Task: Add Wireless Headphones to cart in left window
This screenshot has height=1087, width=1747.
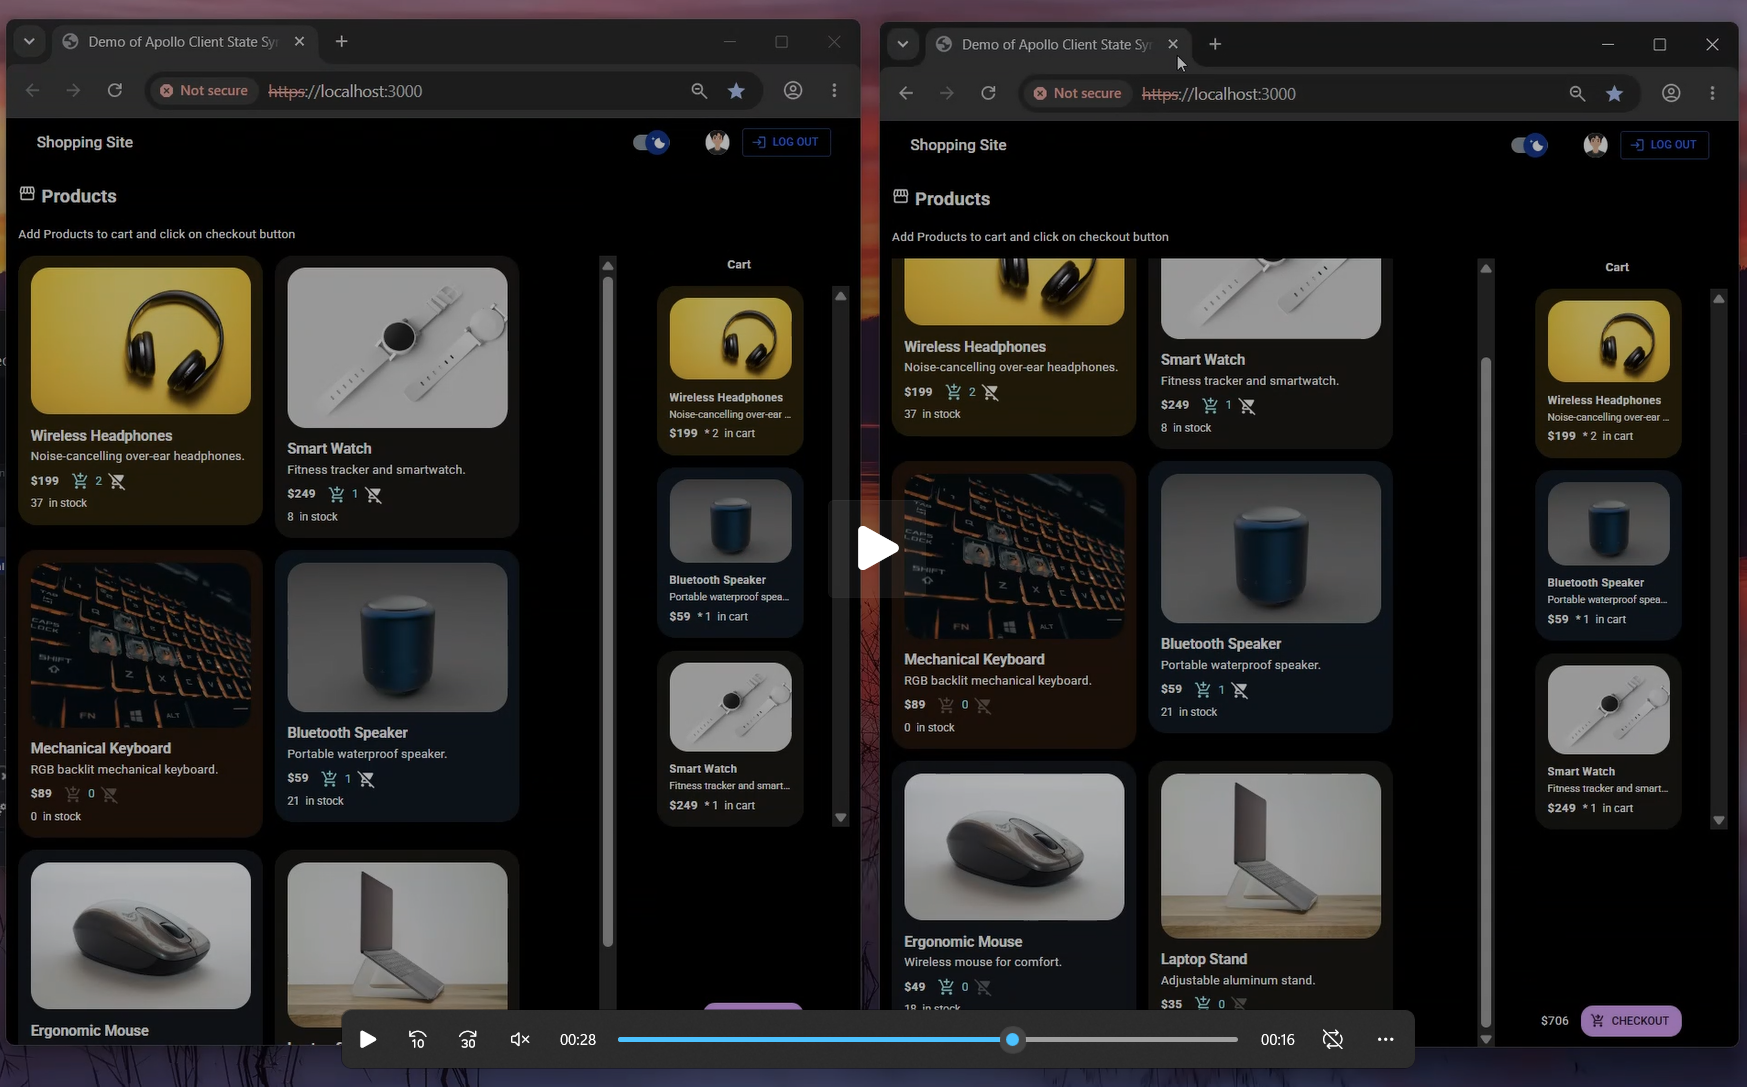Action: click(80, 481)
